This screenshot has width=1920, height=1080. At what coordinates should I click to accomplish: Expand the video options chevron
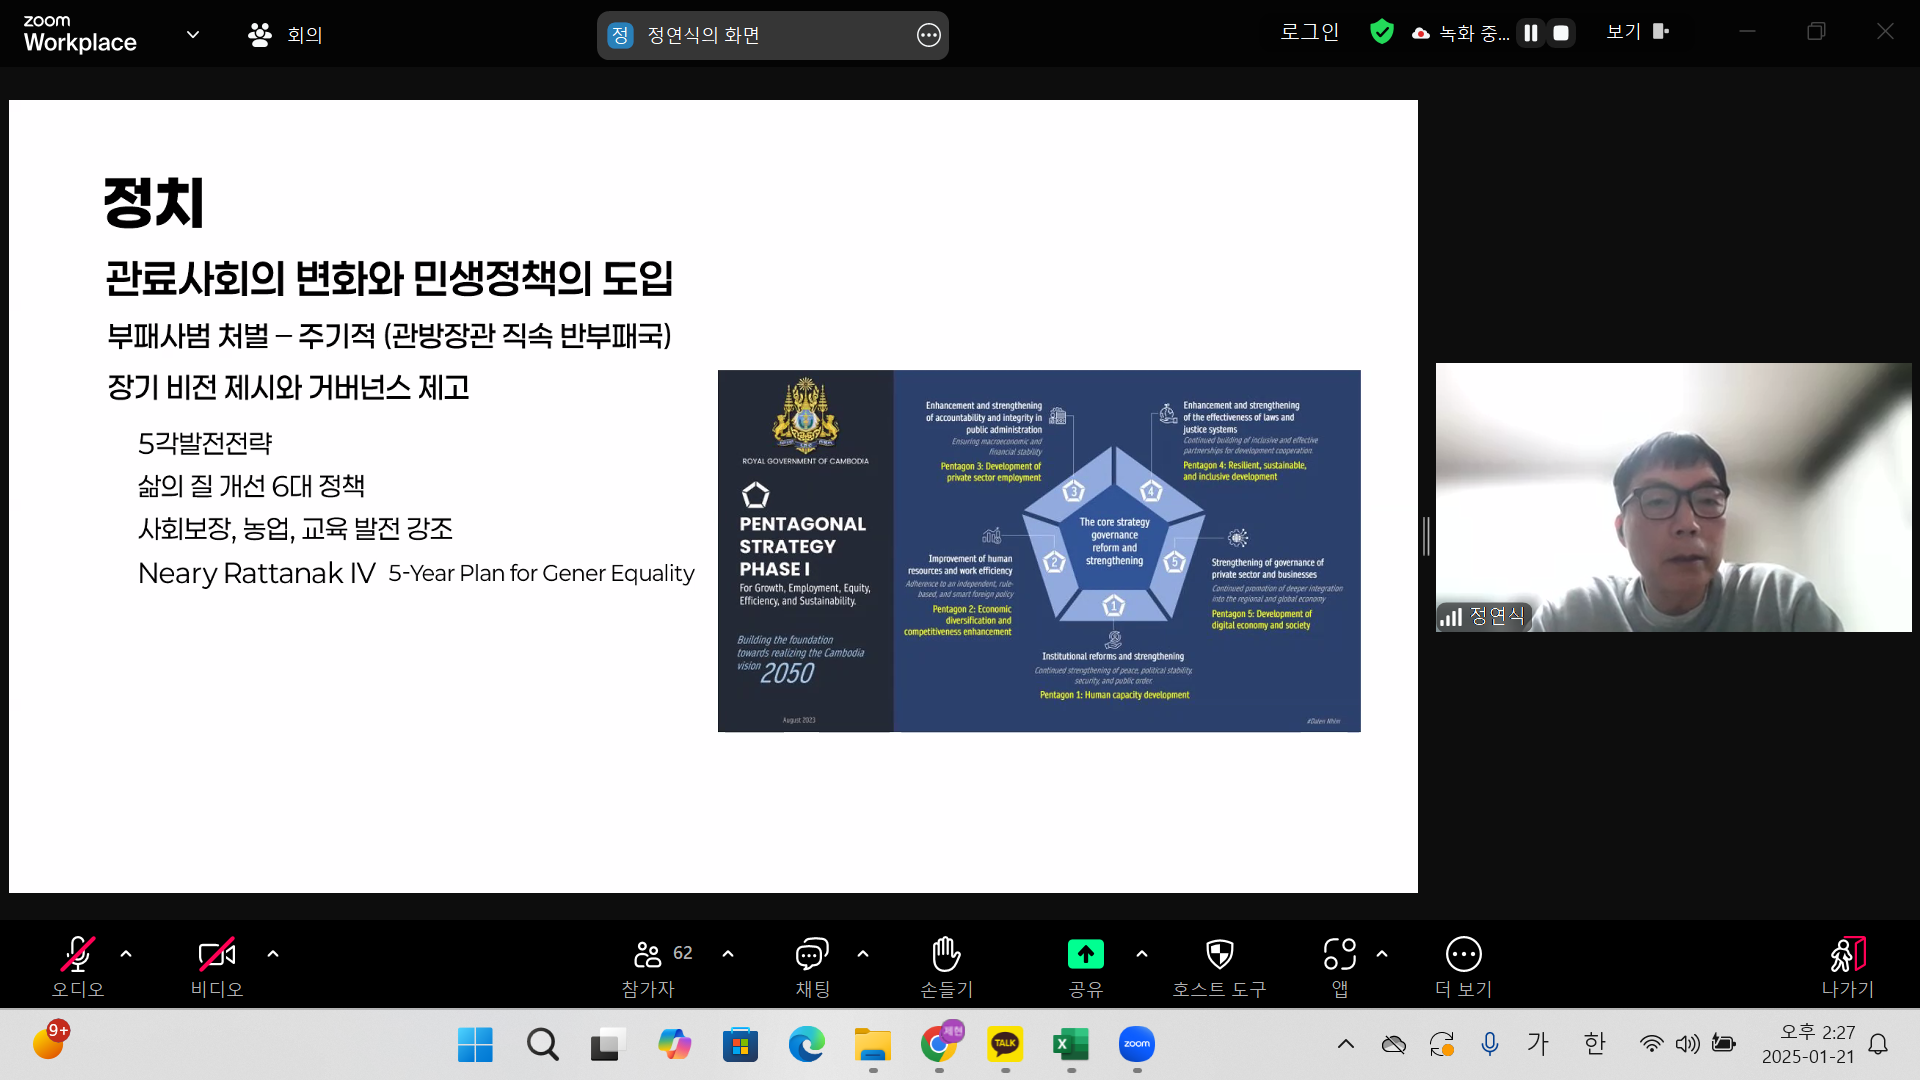(273, 953)
